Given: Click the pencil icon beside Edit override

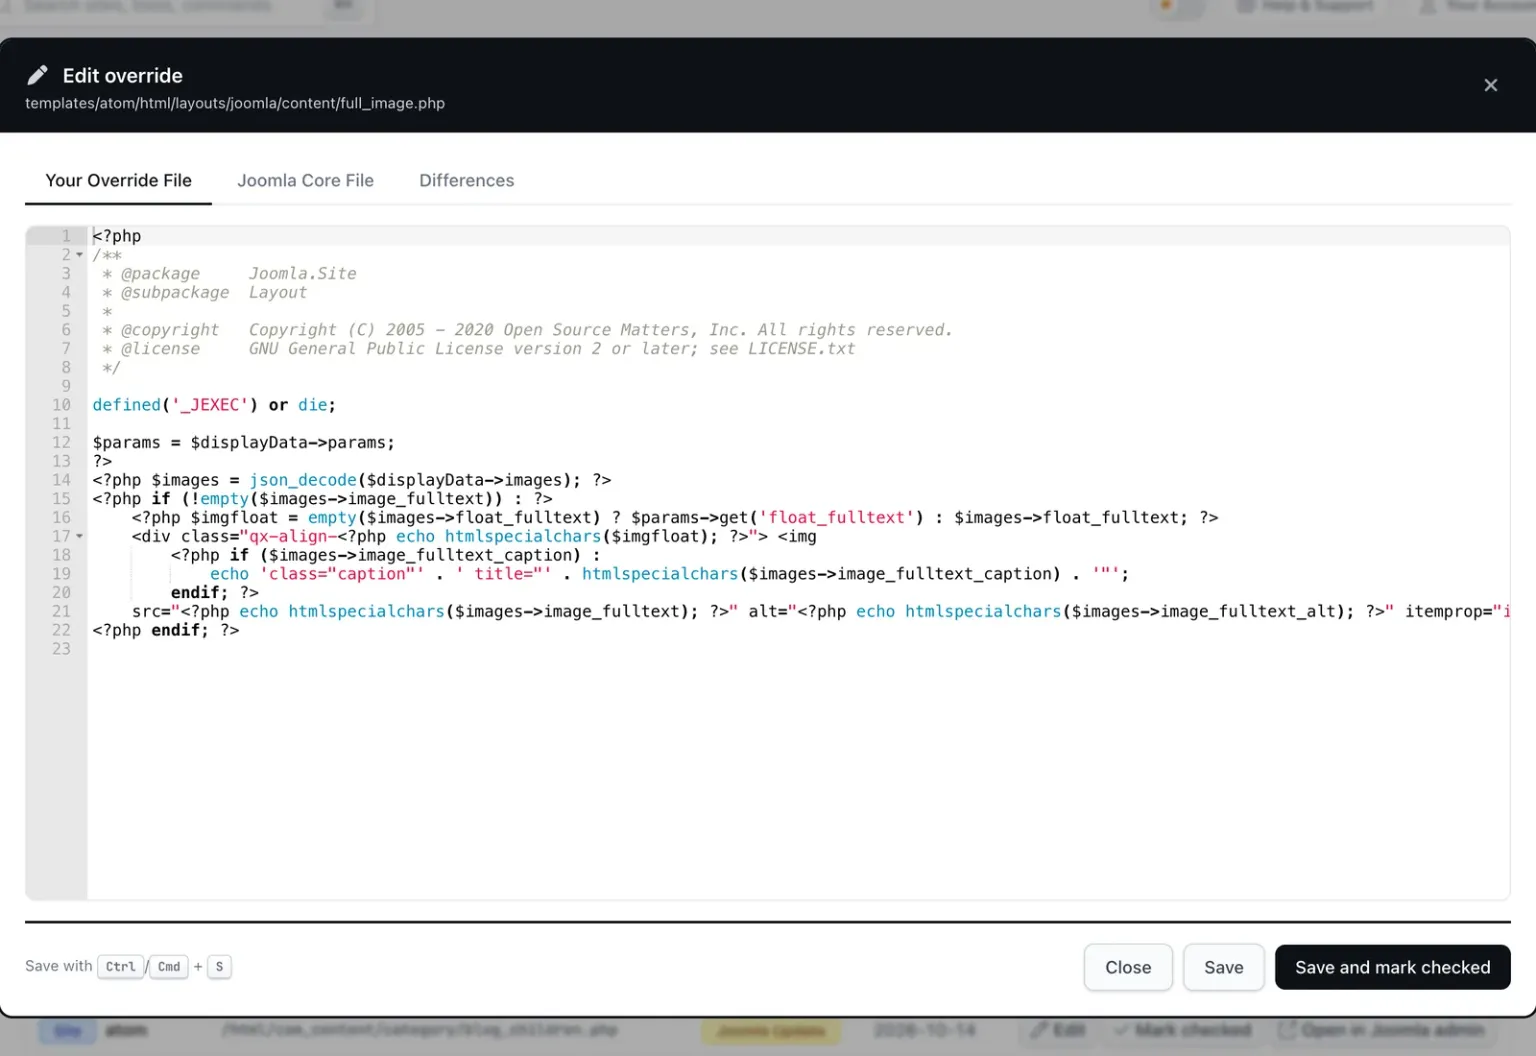Looking at the screenshot, I should click(37, 75).
